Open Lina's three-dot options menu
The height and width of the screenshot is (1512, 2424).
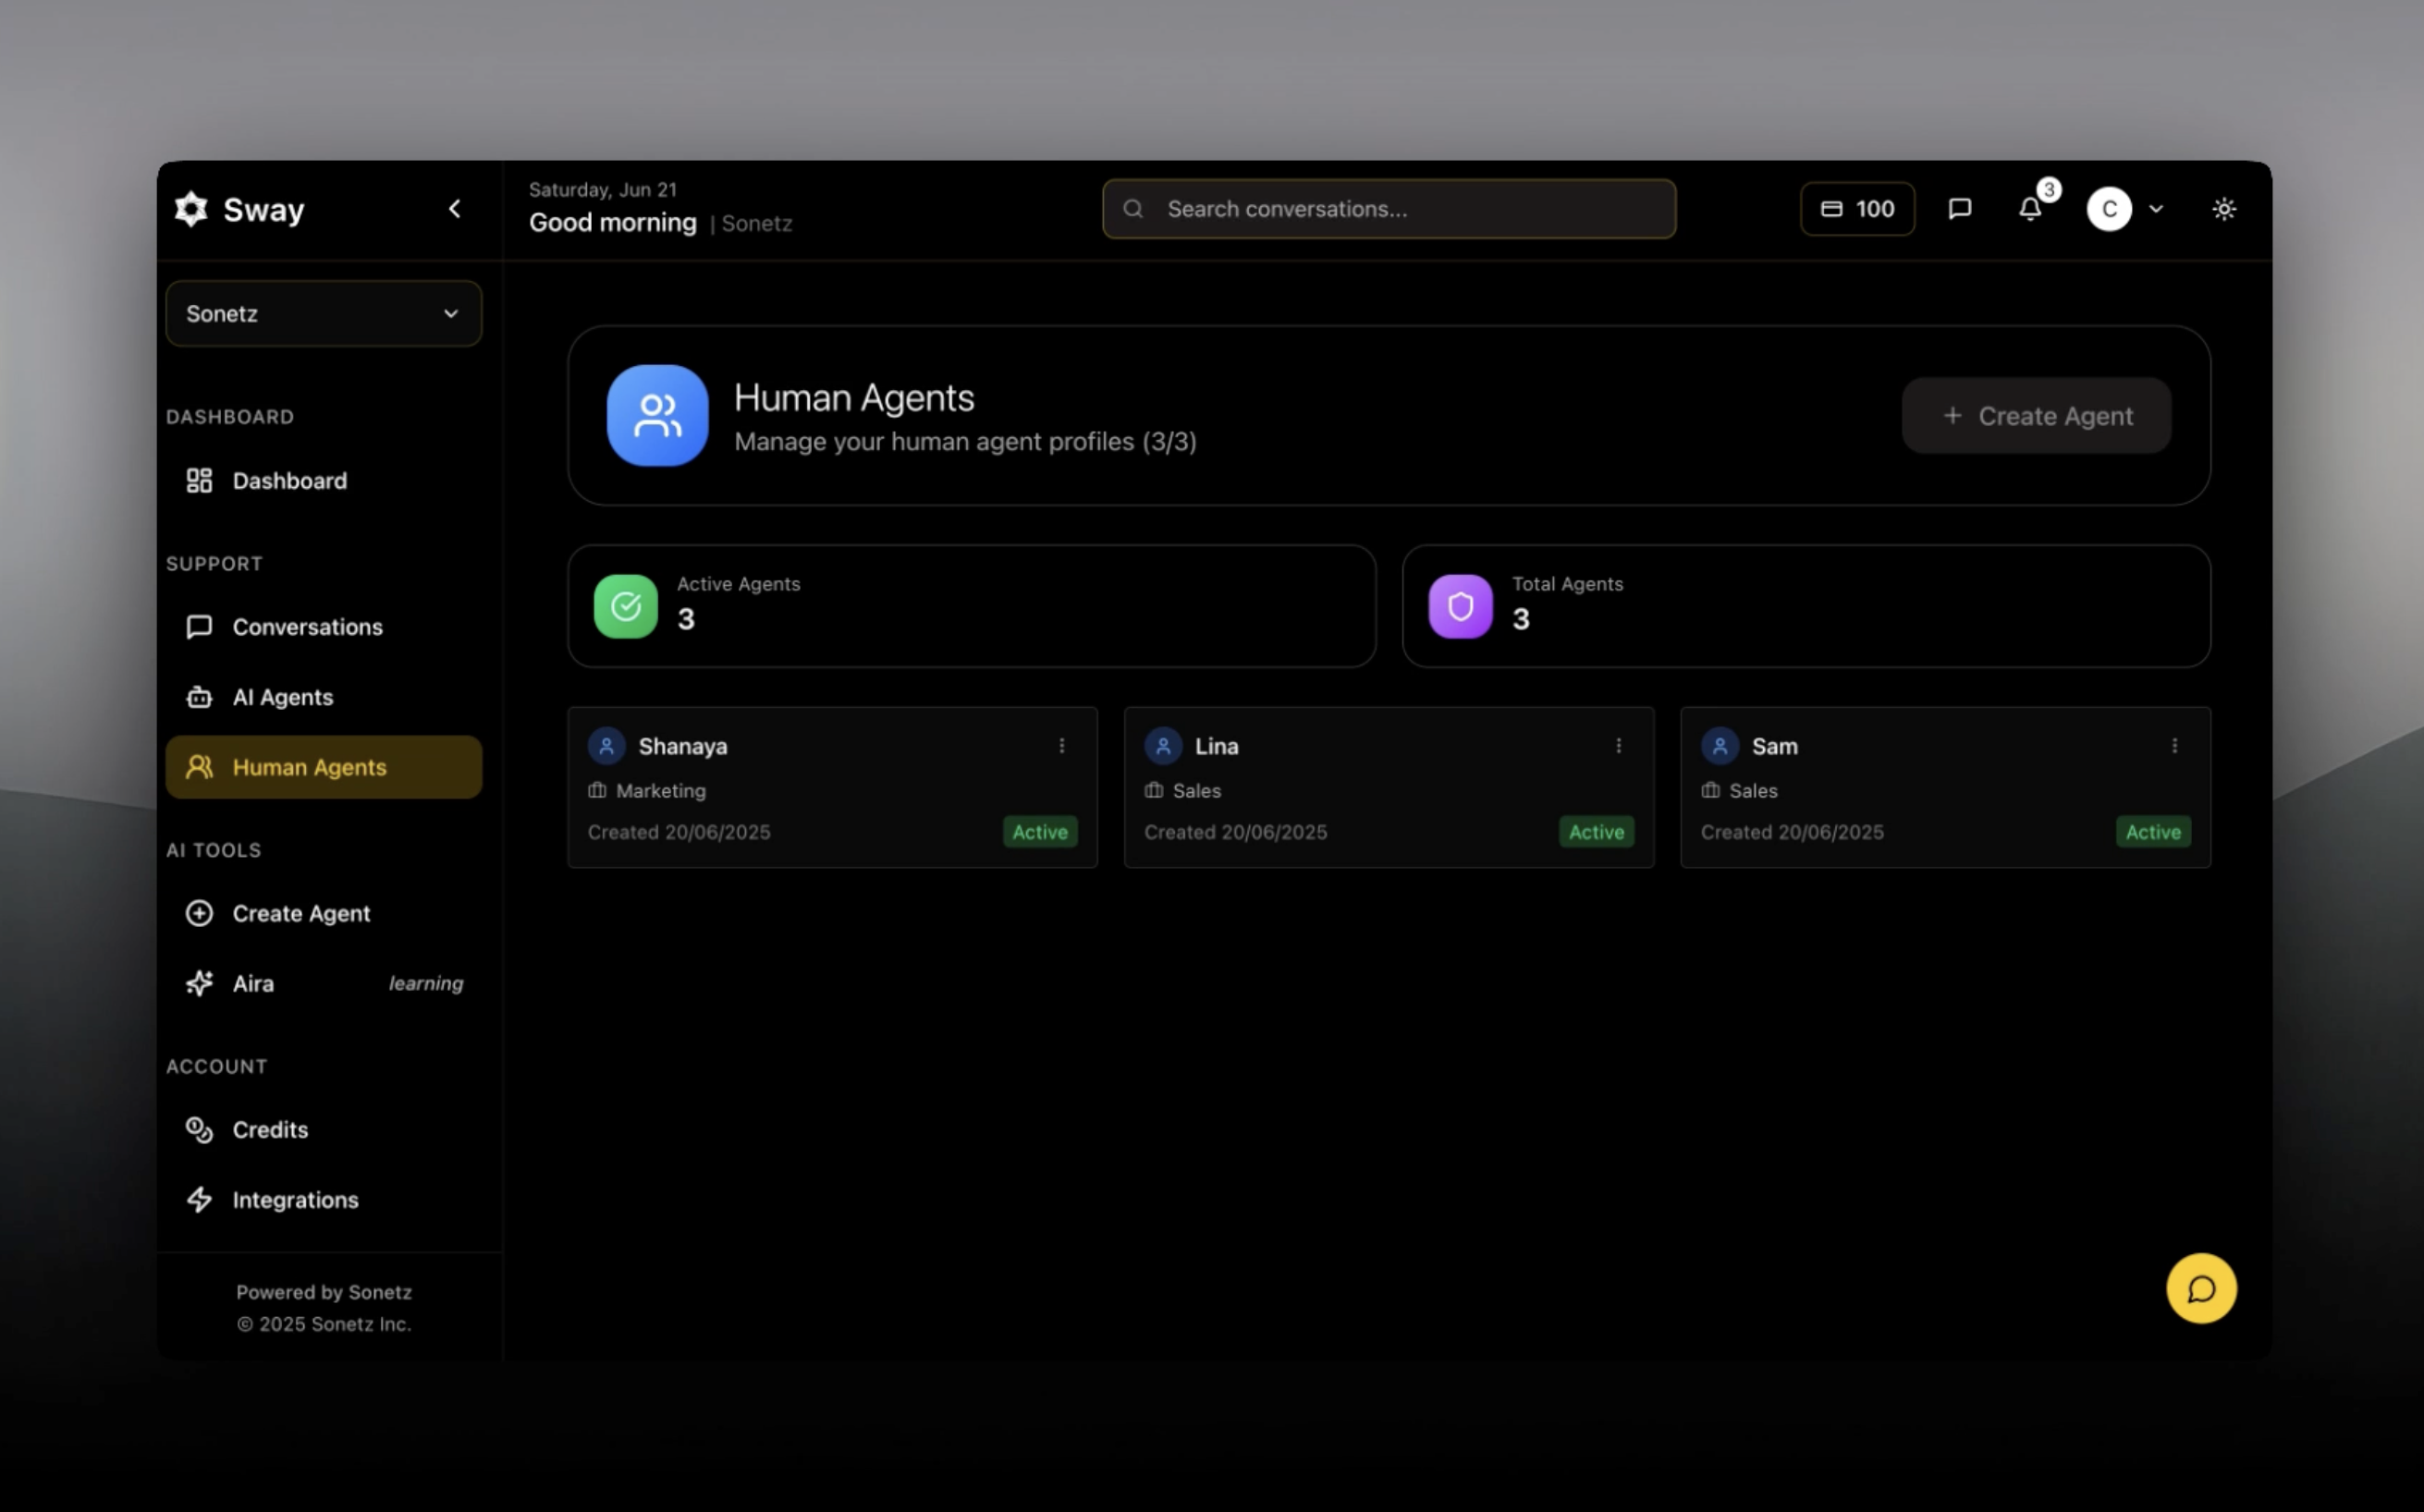[x=1618, y=746]
